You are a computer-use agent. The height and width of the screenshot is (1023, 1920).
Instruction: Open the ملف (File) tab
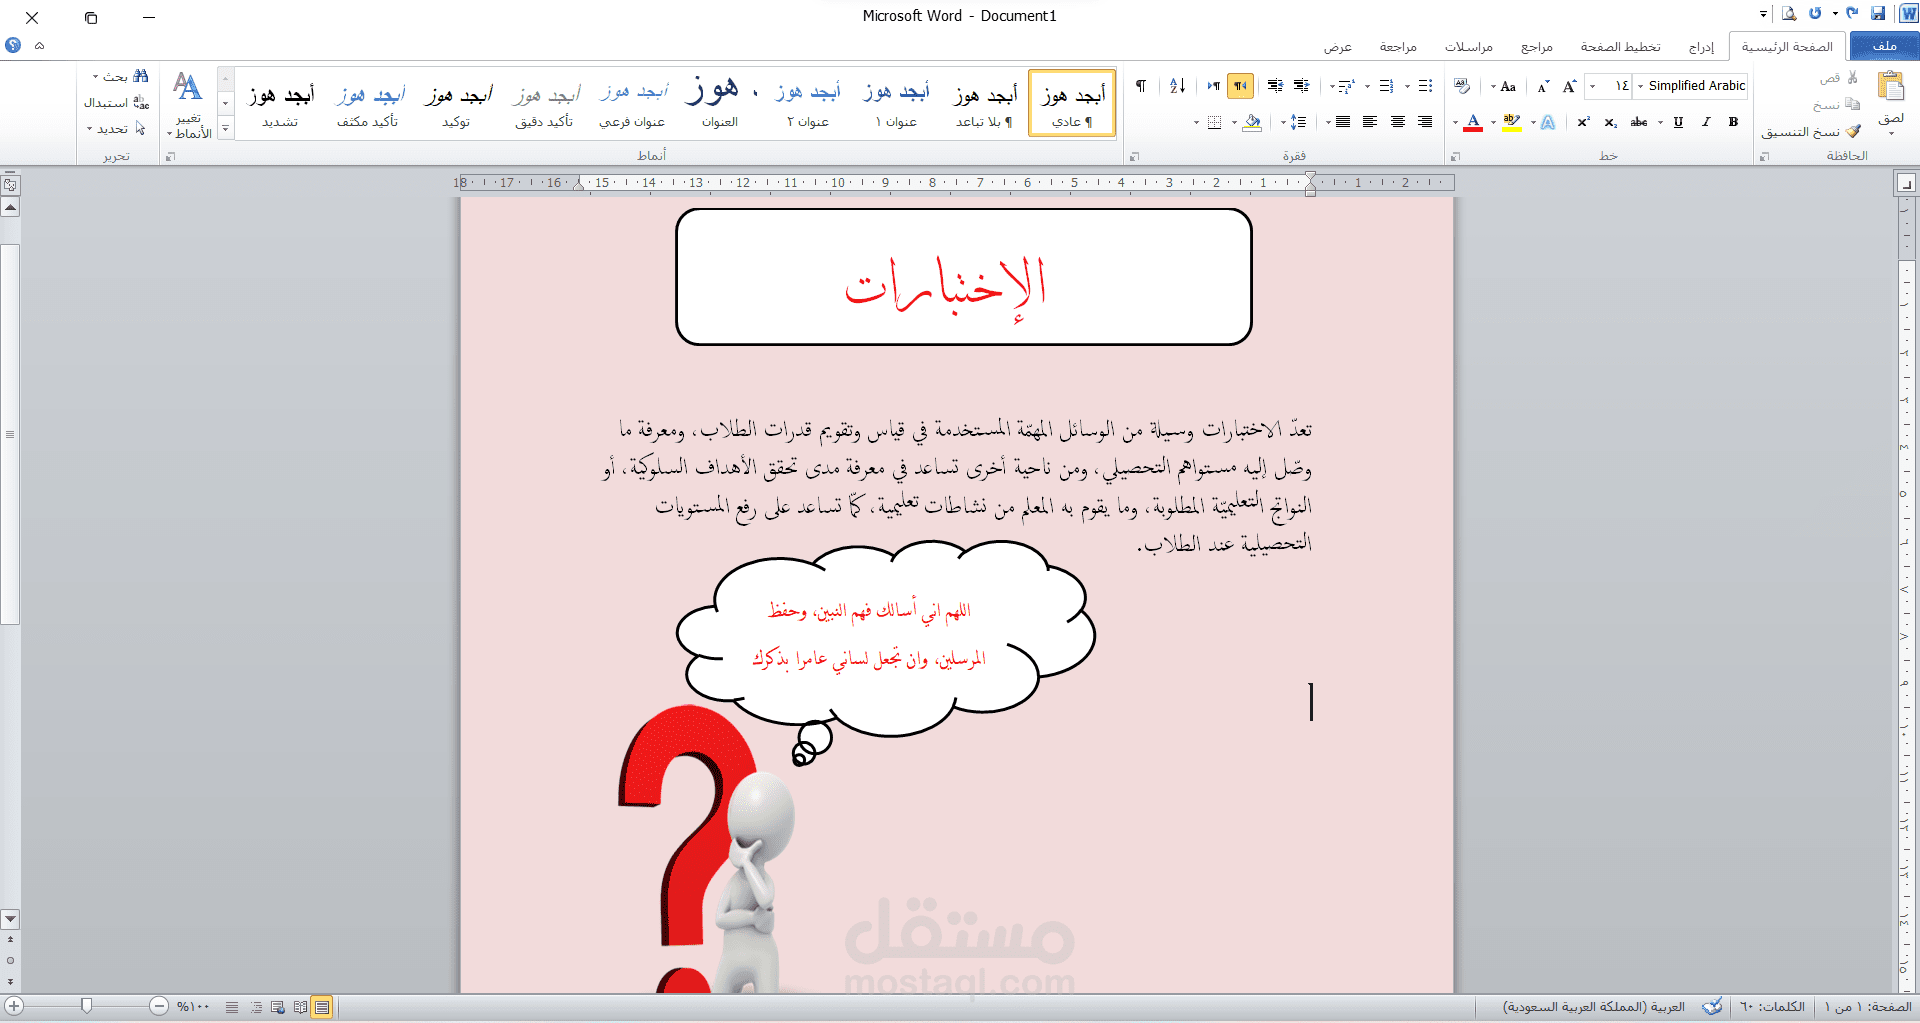coord(1885,46)
